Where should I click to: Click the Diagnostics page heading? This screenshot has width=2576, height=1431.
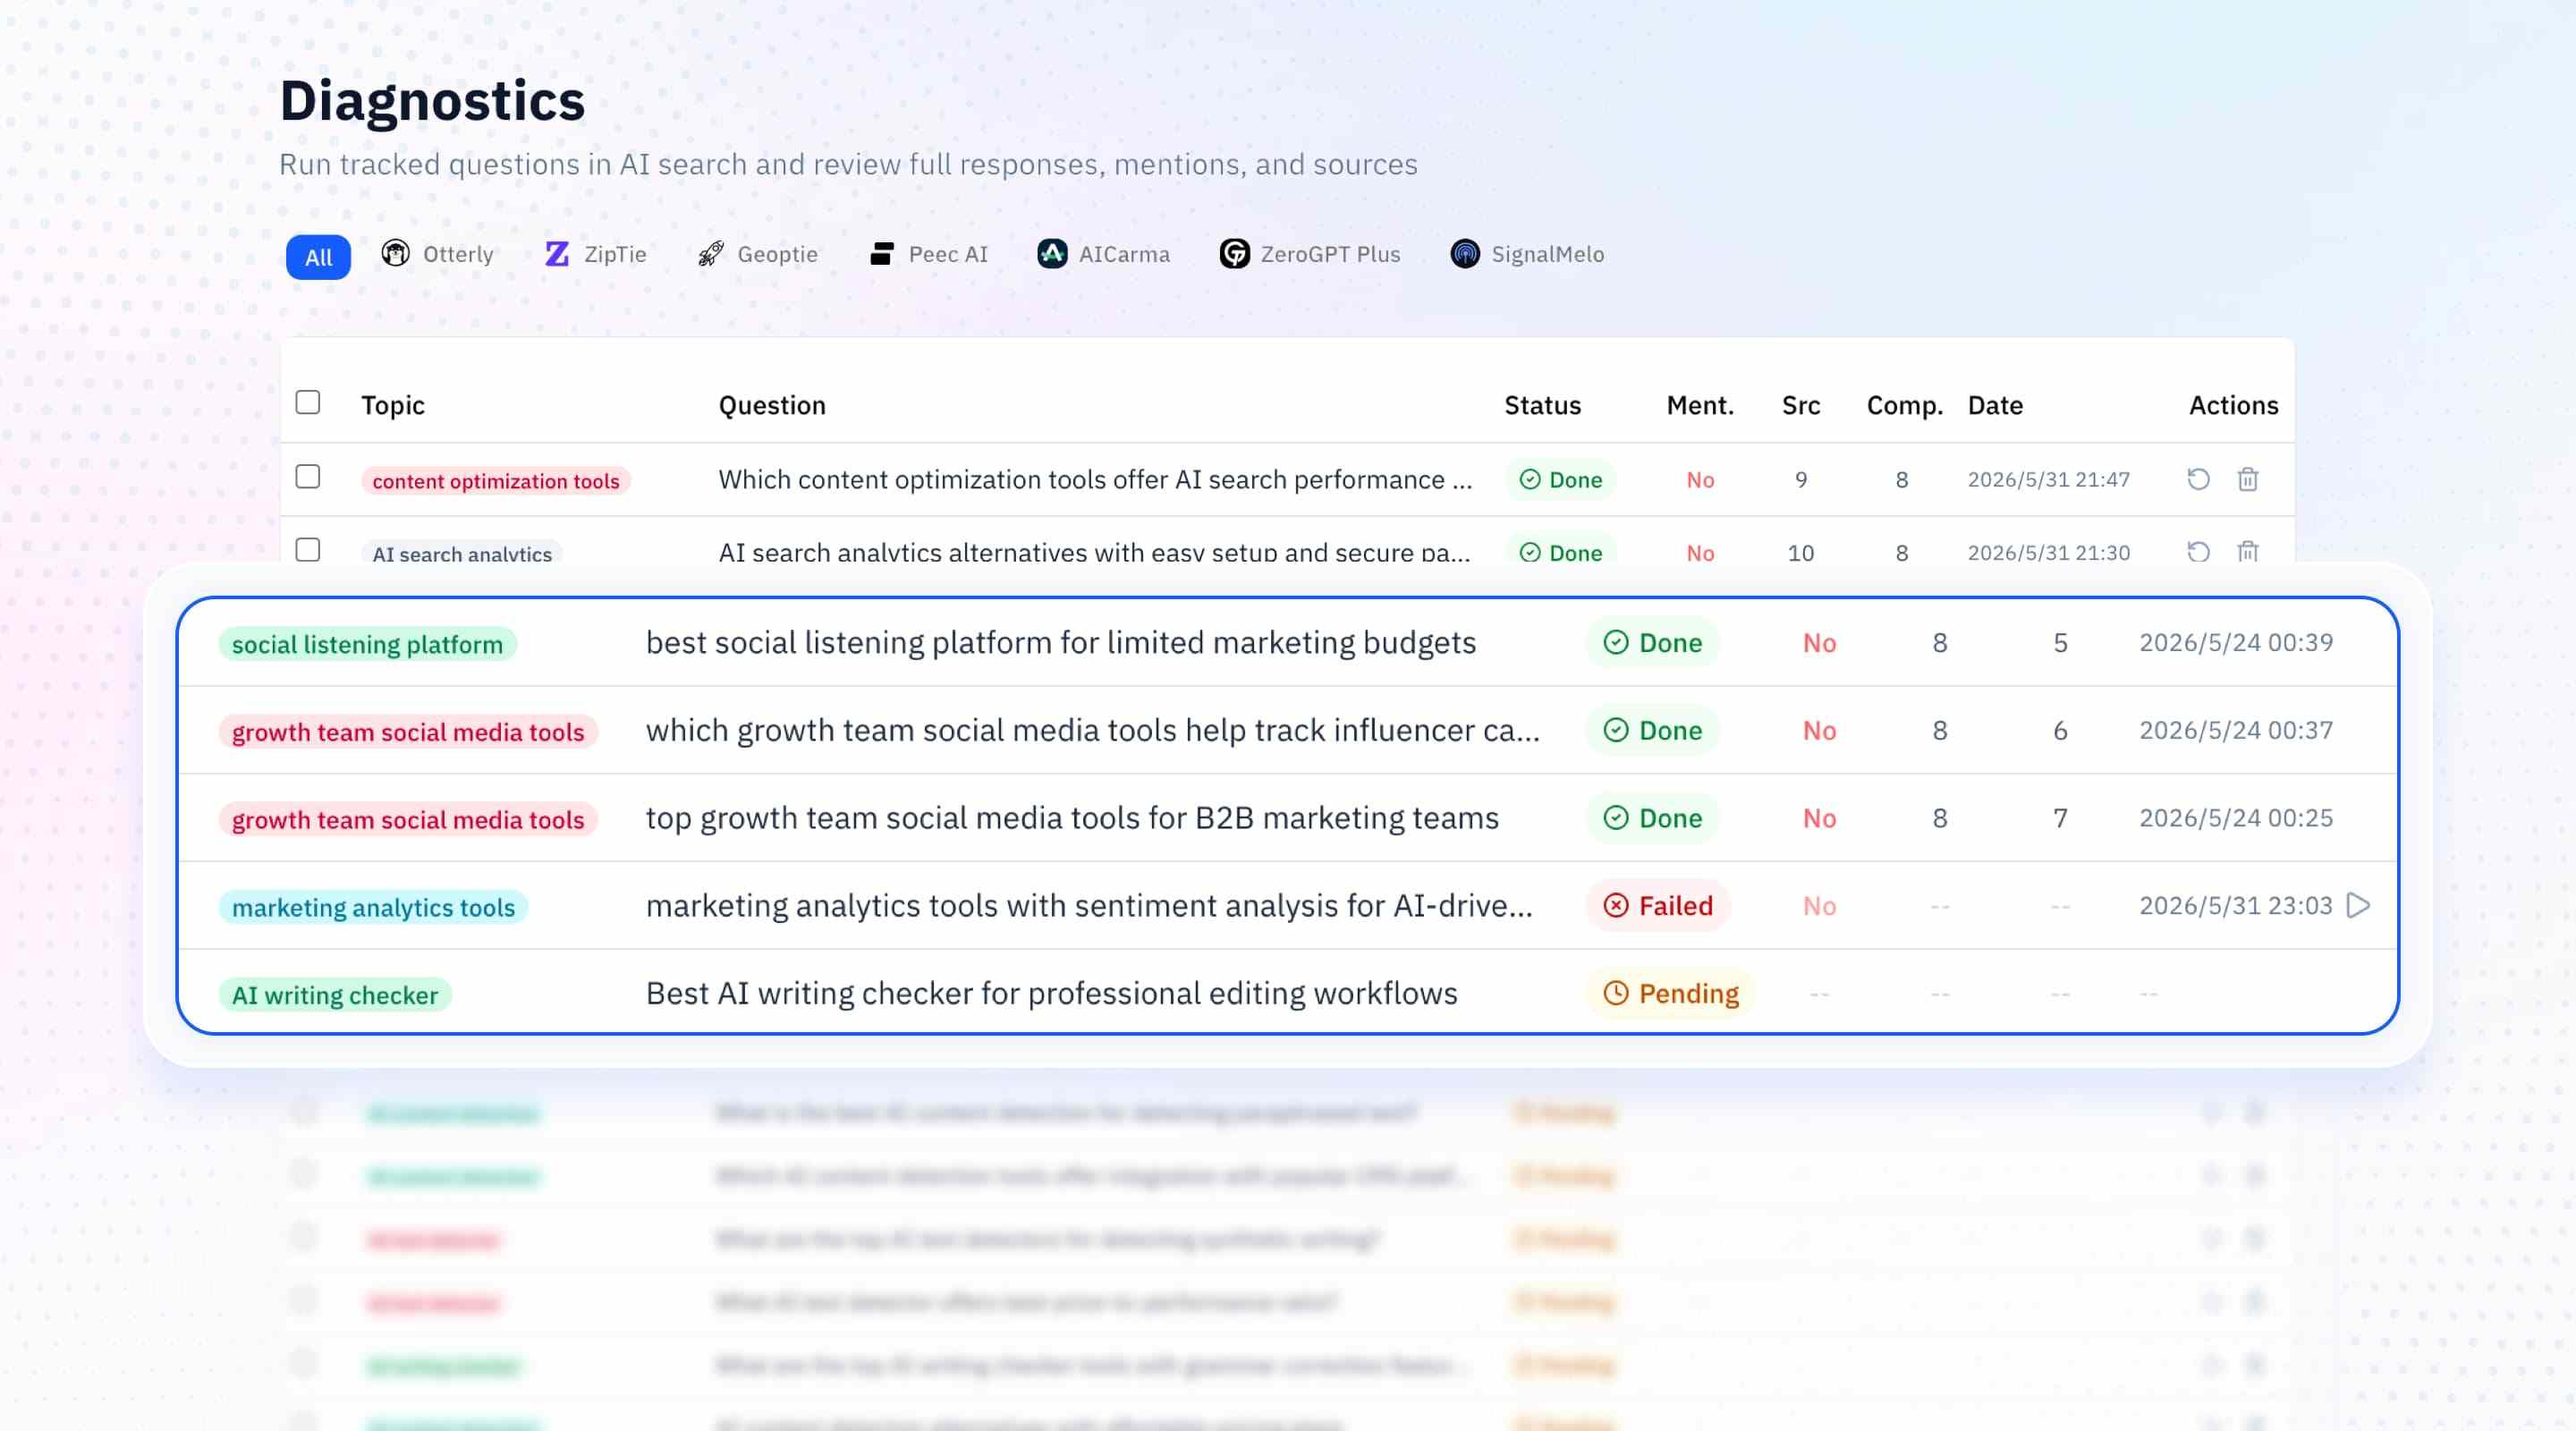tap(432, 101)
